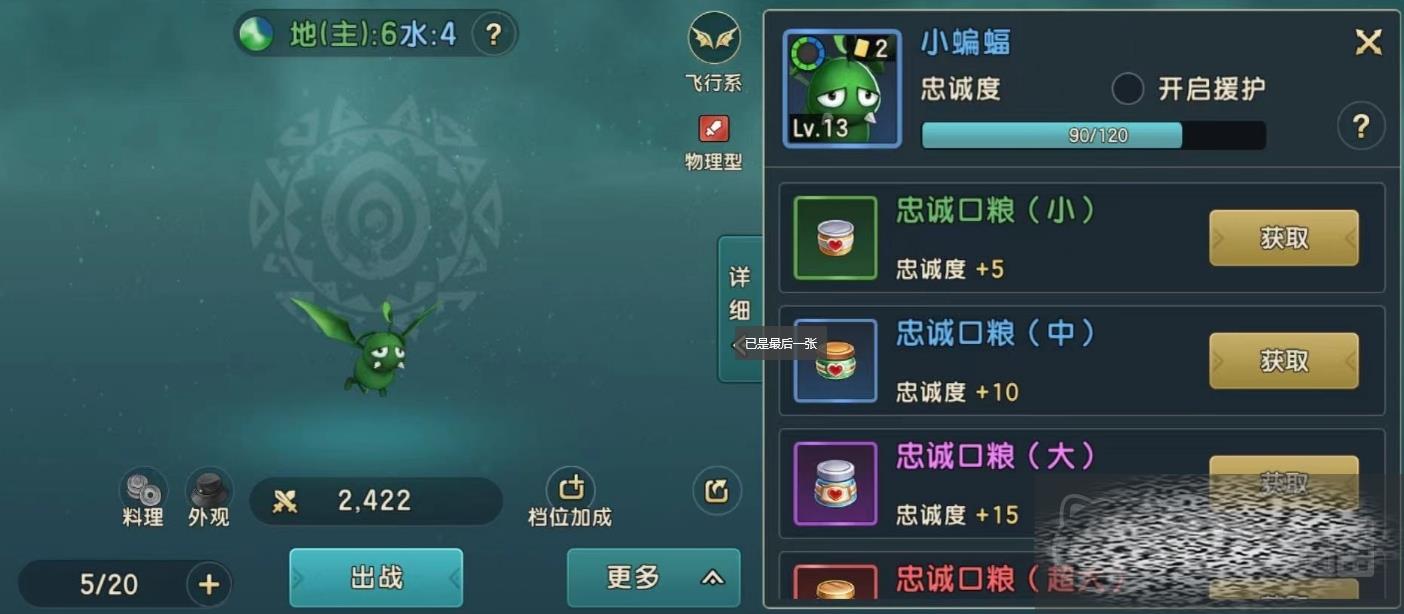Add pet slots with plus button

point(208,585)
